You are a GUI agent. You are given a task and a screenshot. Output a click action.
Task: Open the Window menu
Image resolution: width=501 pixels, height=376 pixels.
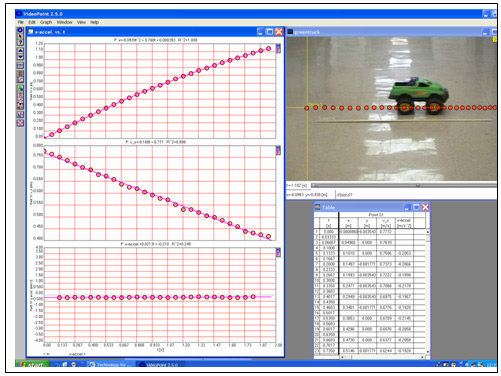click(x=64, y=22)
